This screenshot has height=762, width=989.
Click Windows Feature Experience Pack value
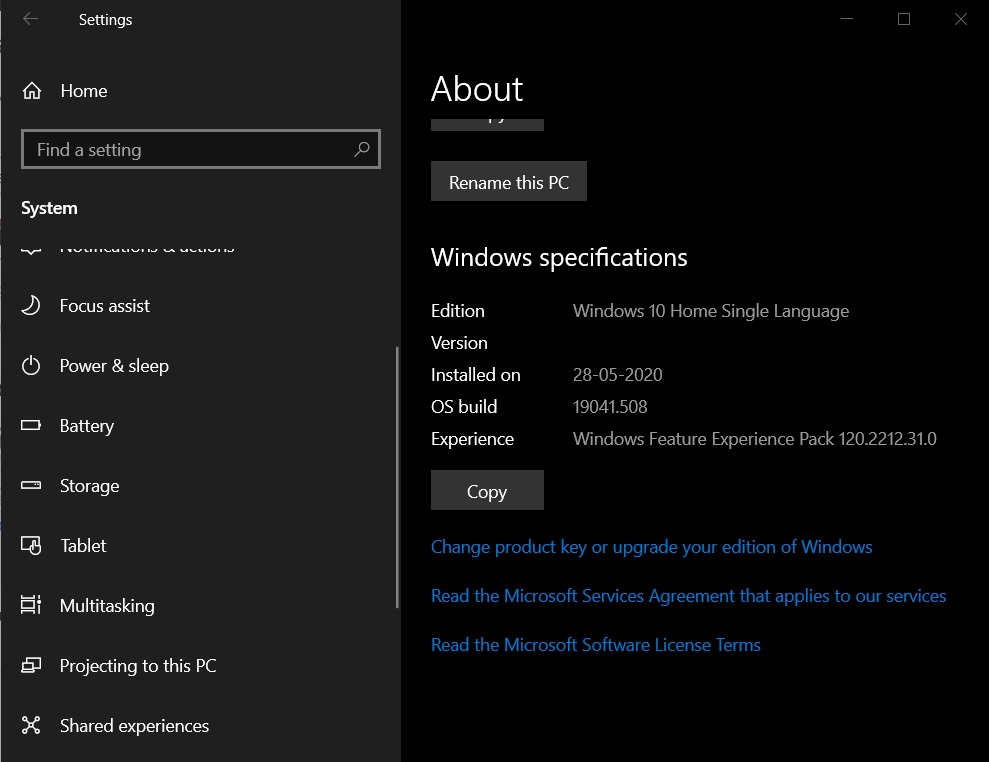(754, 438)
